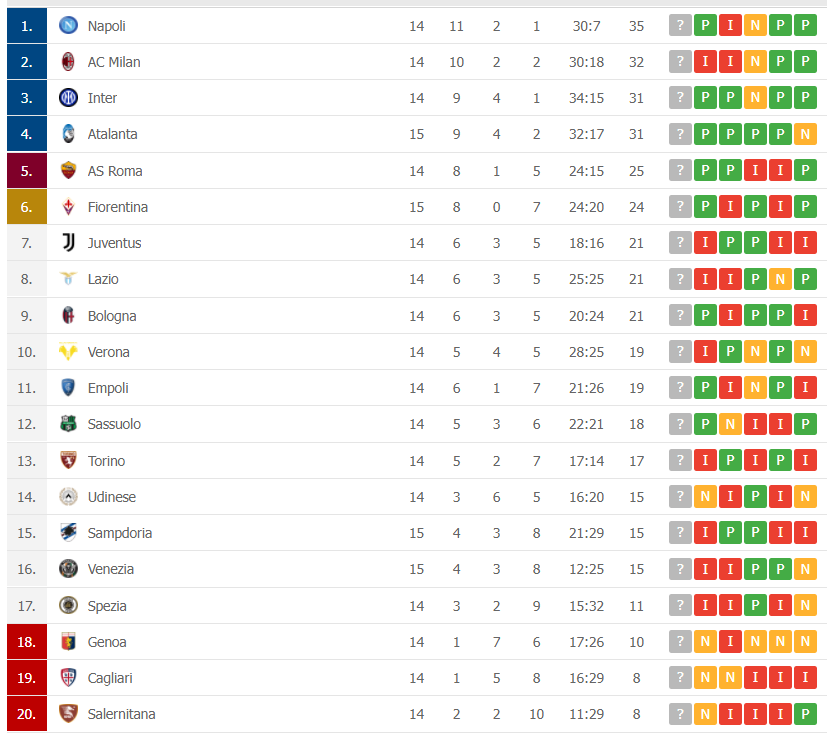Open the Salernitana team link

point(121,714)
